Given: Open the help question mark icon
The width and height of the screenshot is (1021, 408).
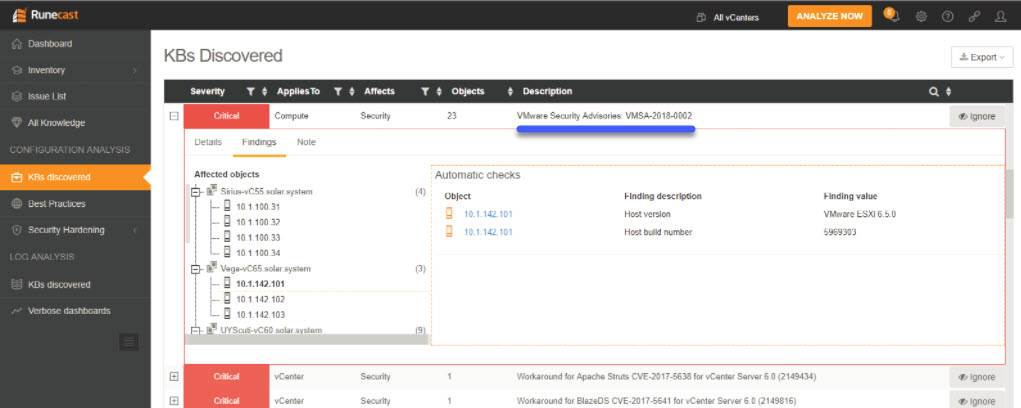Looking at the screenshot, I should (x=948, y=17).
